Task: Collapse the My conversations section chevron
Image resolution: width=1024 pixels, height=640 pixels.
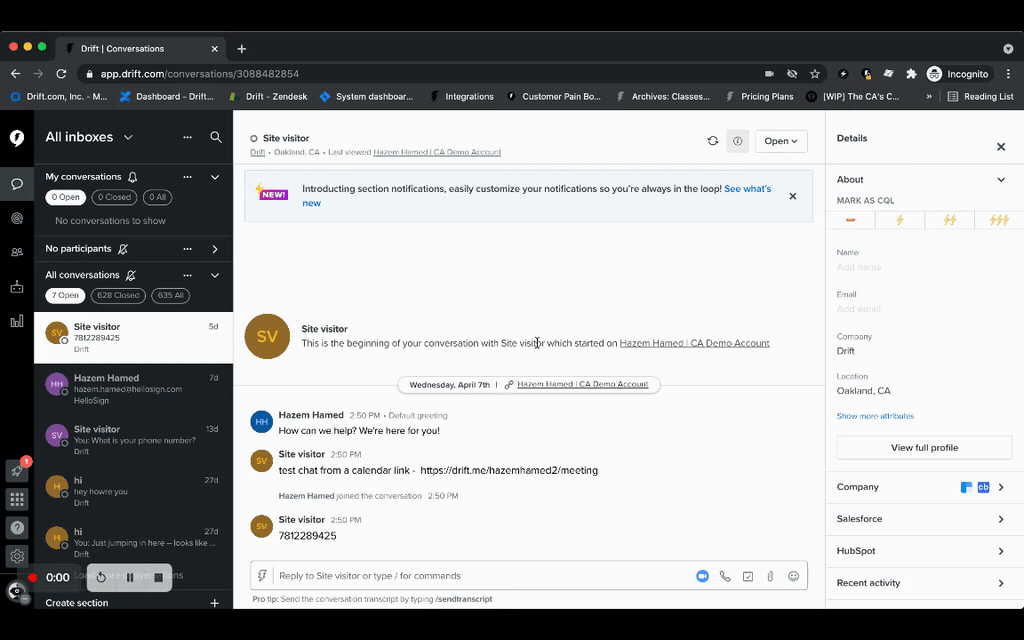Action: [215, 177]
